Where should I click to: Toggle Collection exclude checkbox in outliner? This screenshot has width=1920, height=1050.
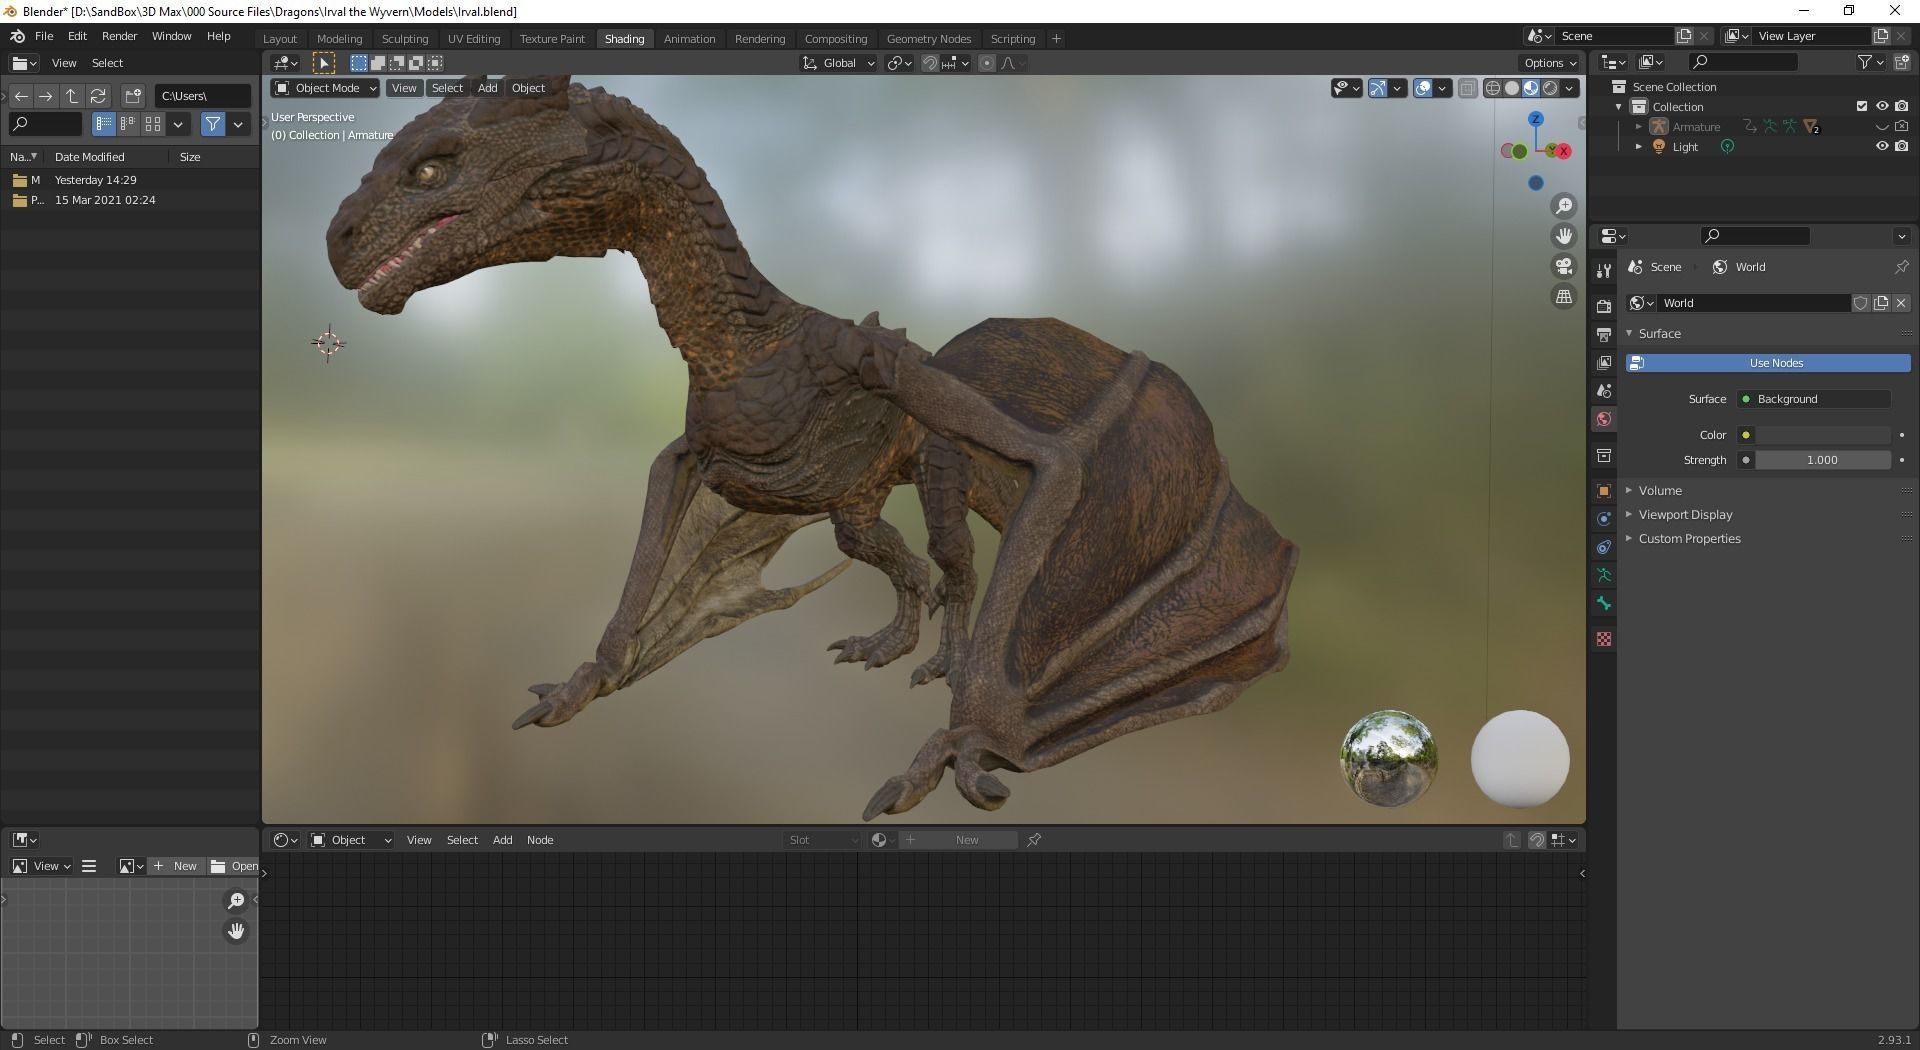coord(1861,106)
